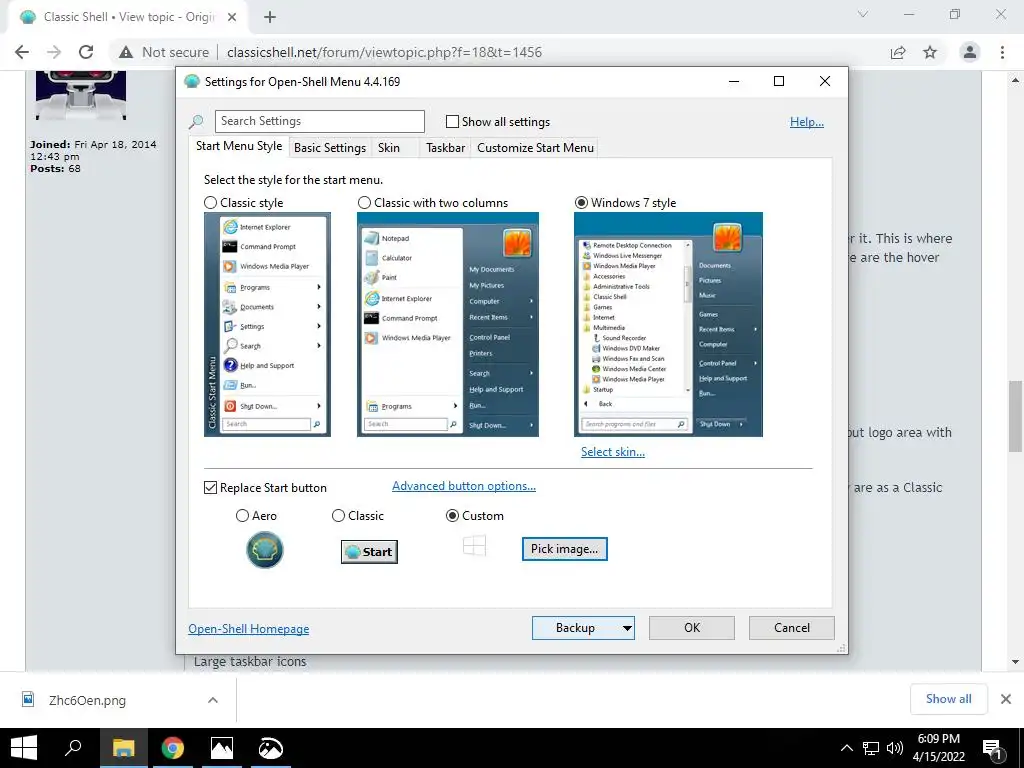Click the forum page vertical scrollbar thumb

(1015, 416)
